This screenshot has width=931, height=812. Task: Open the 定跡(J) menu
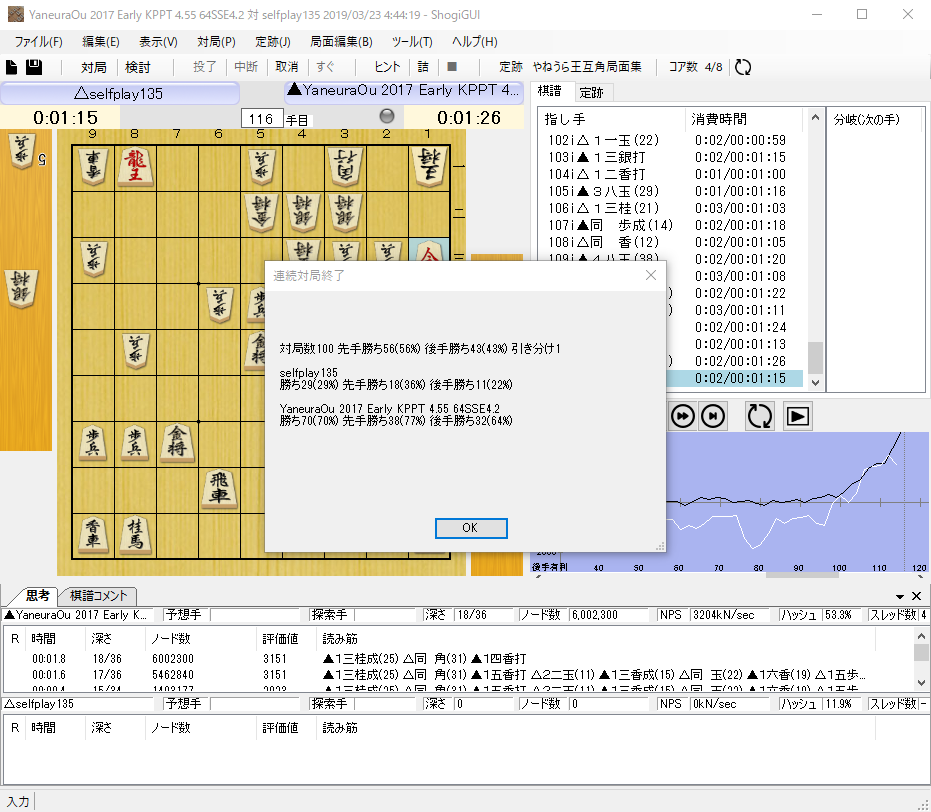273,42
